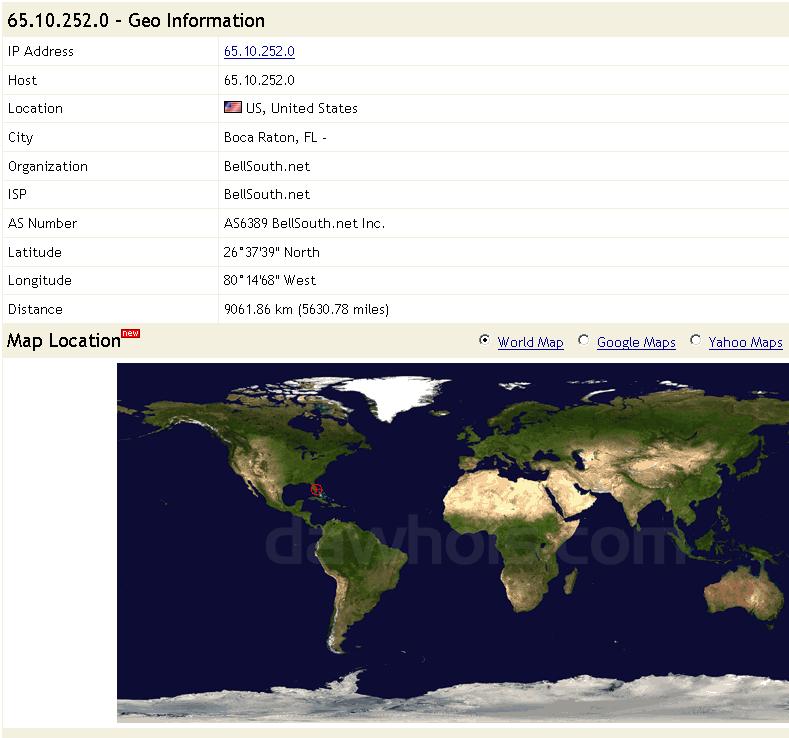Click the red location marker over Florida
789x738 pixels.
[x=317, y=489]
